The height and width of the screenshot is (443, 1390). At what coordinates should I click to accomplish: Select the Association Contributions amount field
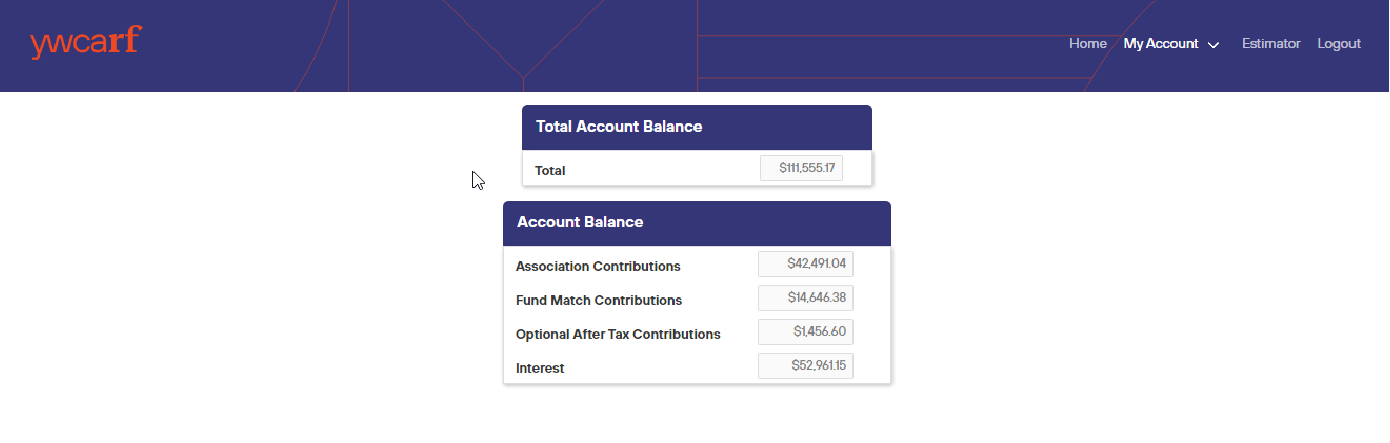[x=805, y=264]
